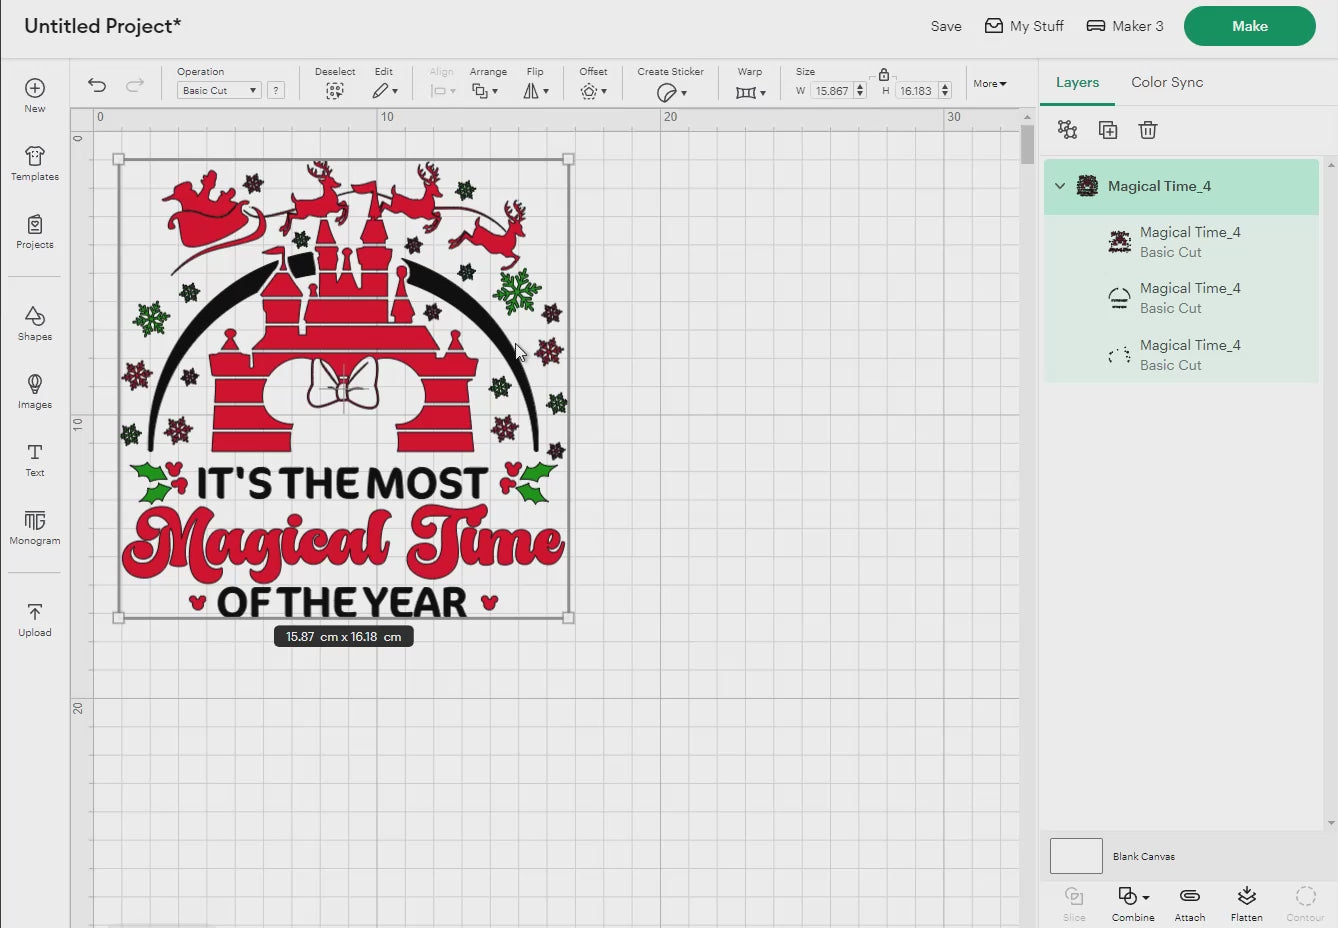This screenshot has height=928, width=1338.
Task: Click the Width size field
Action: point(831,91)
